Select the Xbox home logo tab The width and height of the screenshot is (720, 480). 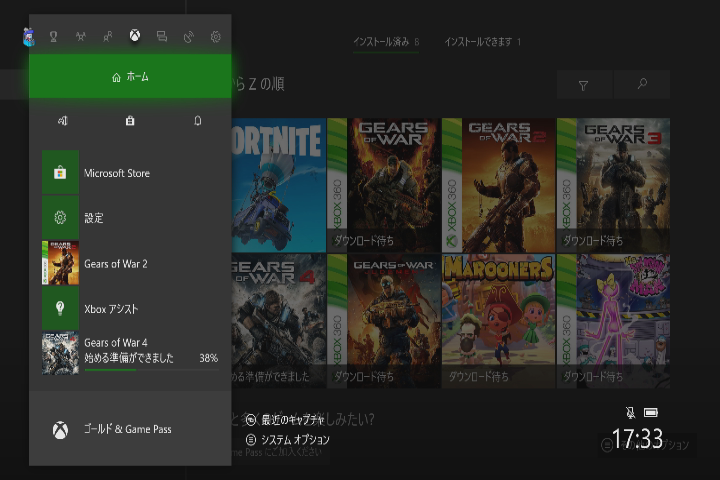point(135,35)
